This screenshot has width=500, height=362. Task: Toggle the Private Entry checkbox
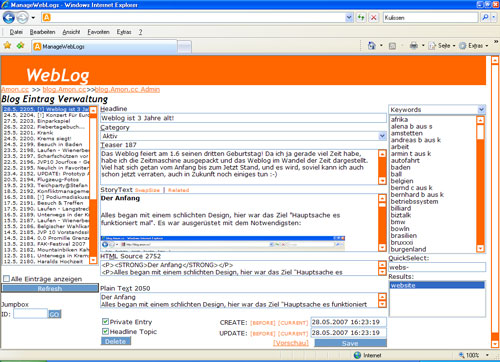coord(105,322)
